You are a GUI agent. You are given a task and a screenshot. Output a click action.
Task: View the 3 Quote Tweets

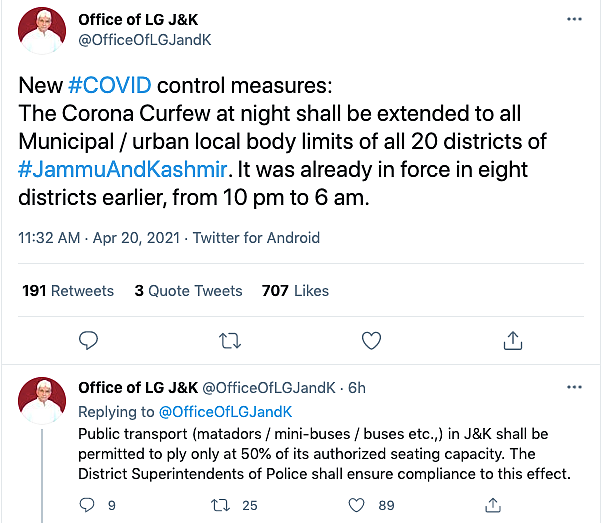(x=188, y=291)
